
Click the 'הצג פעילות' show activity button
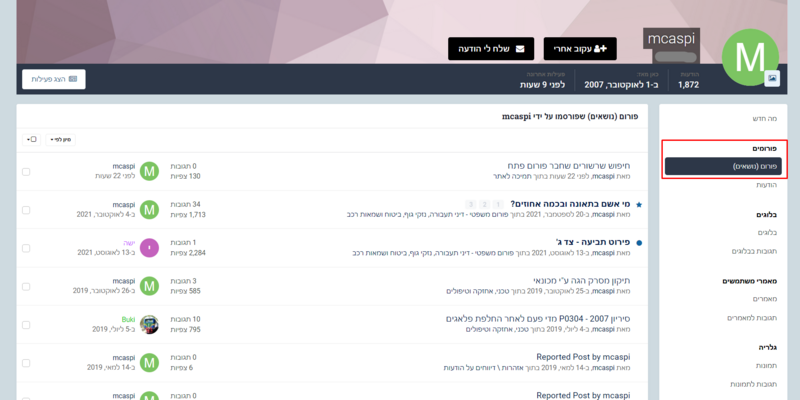(54, 79)
